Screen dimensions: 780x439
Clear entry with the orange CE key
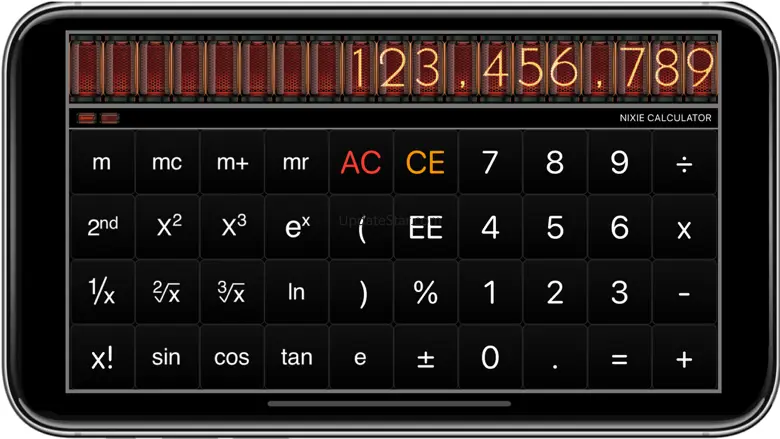(x=426, y=162)
